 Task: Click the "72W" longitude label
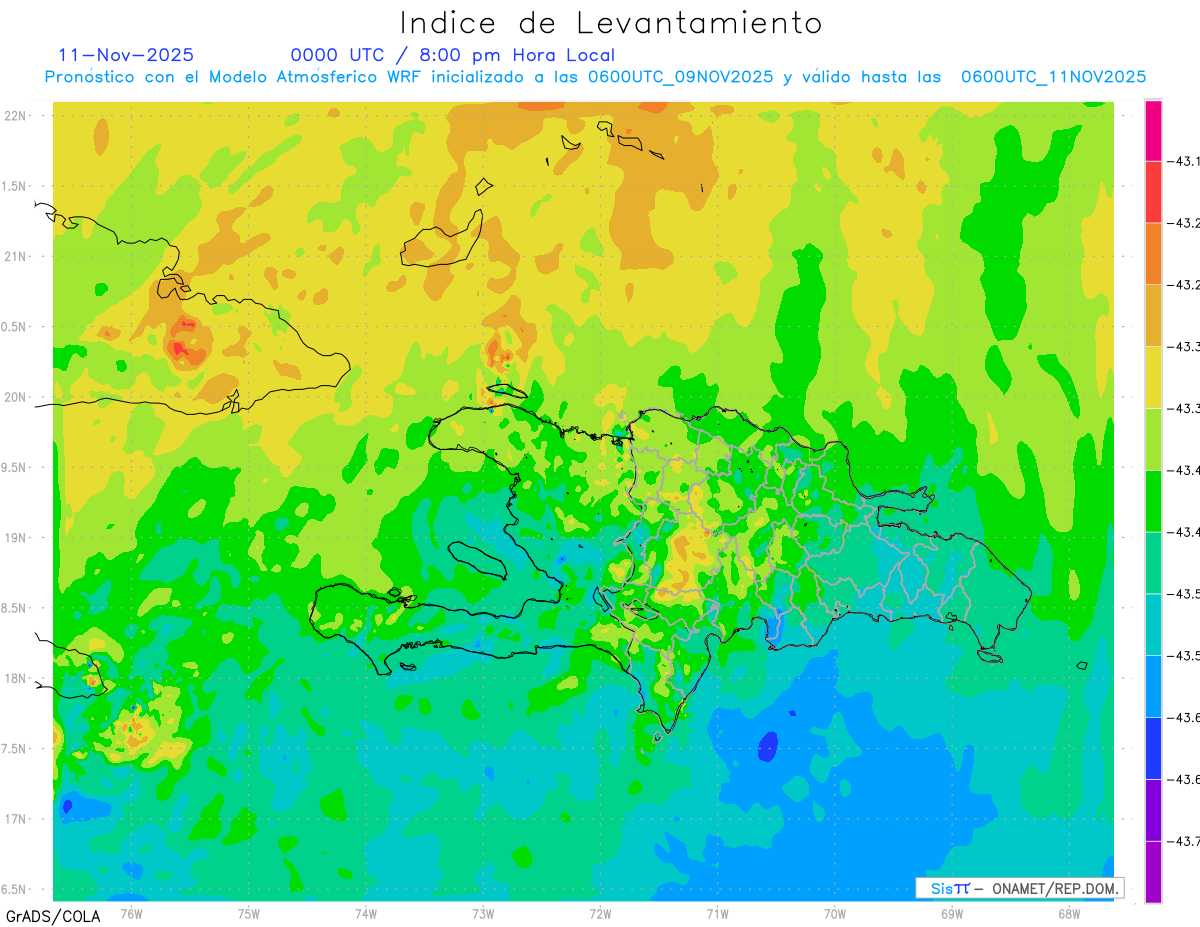pos(600,913)
